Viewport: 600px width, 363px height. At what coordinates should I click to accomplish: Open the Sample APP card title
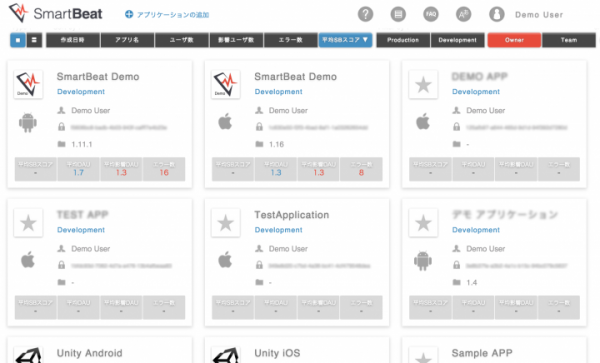(482, 353)
